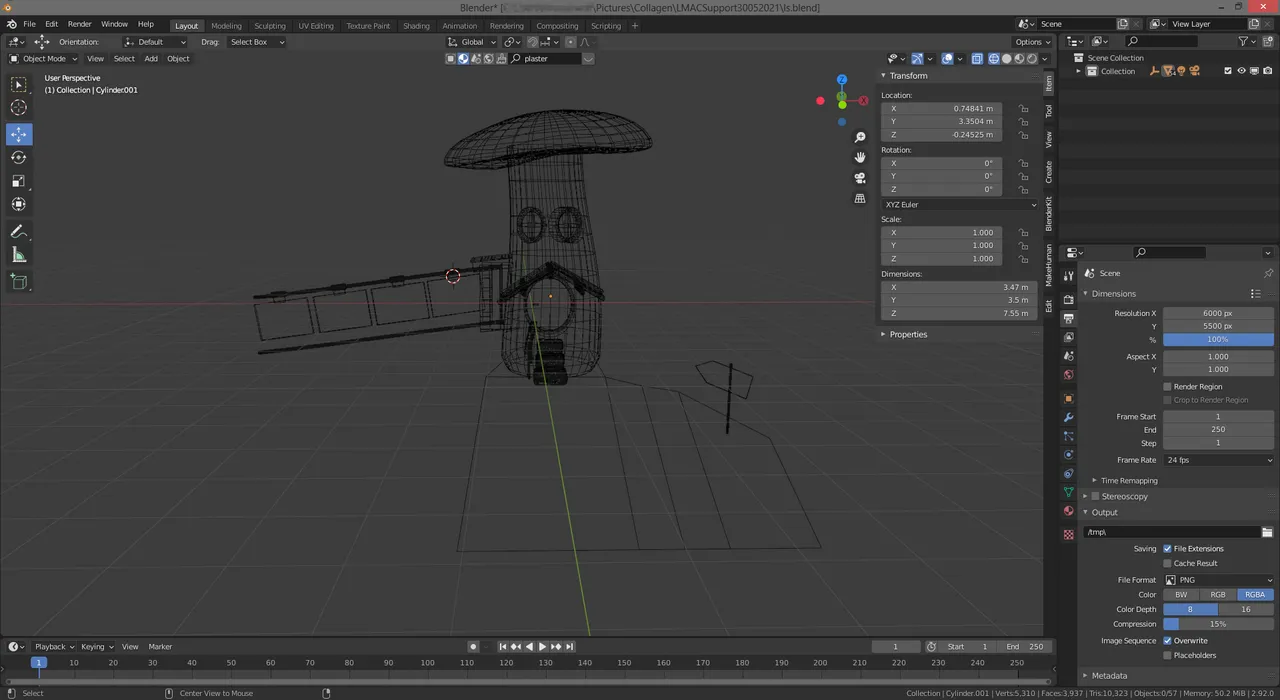Toggle auto keying record button
Image resolution: width=1280 pixels, height=700 pixels.
(473, 647)
